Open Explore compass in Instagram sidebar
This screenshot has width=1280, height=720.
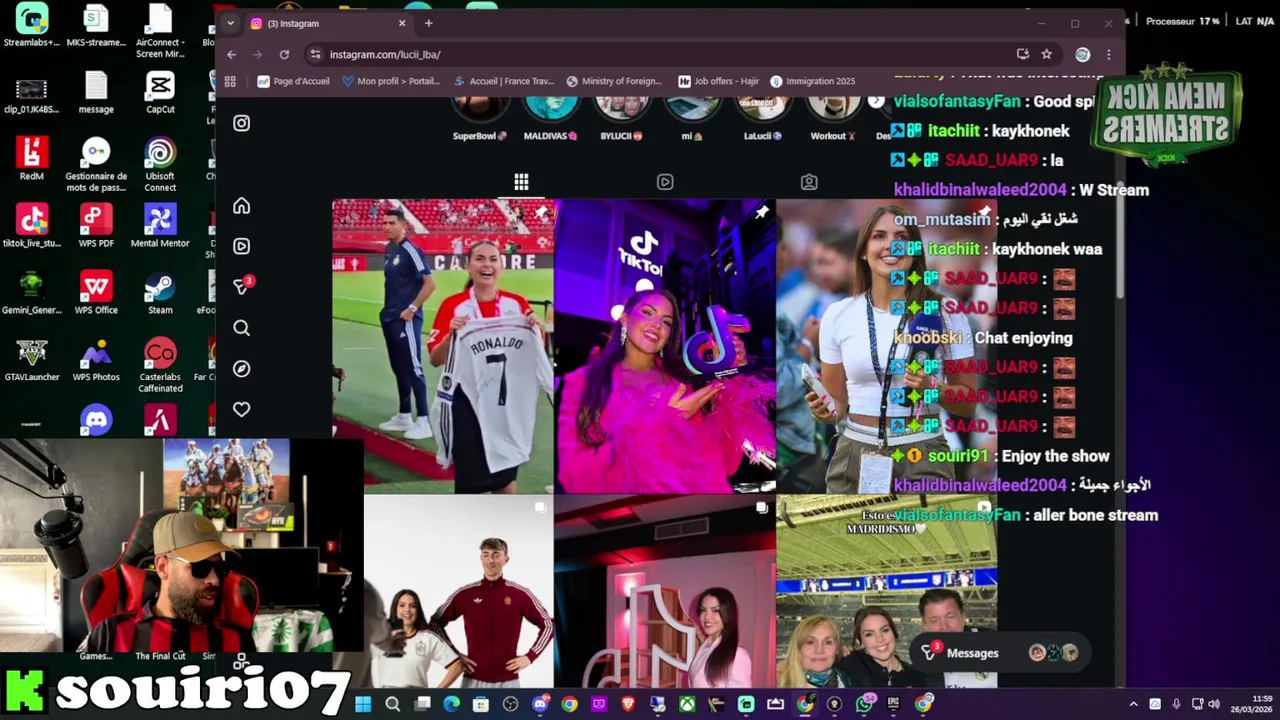point(241,369)
